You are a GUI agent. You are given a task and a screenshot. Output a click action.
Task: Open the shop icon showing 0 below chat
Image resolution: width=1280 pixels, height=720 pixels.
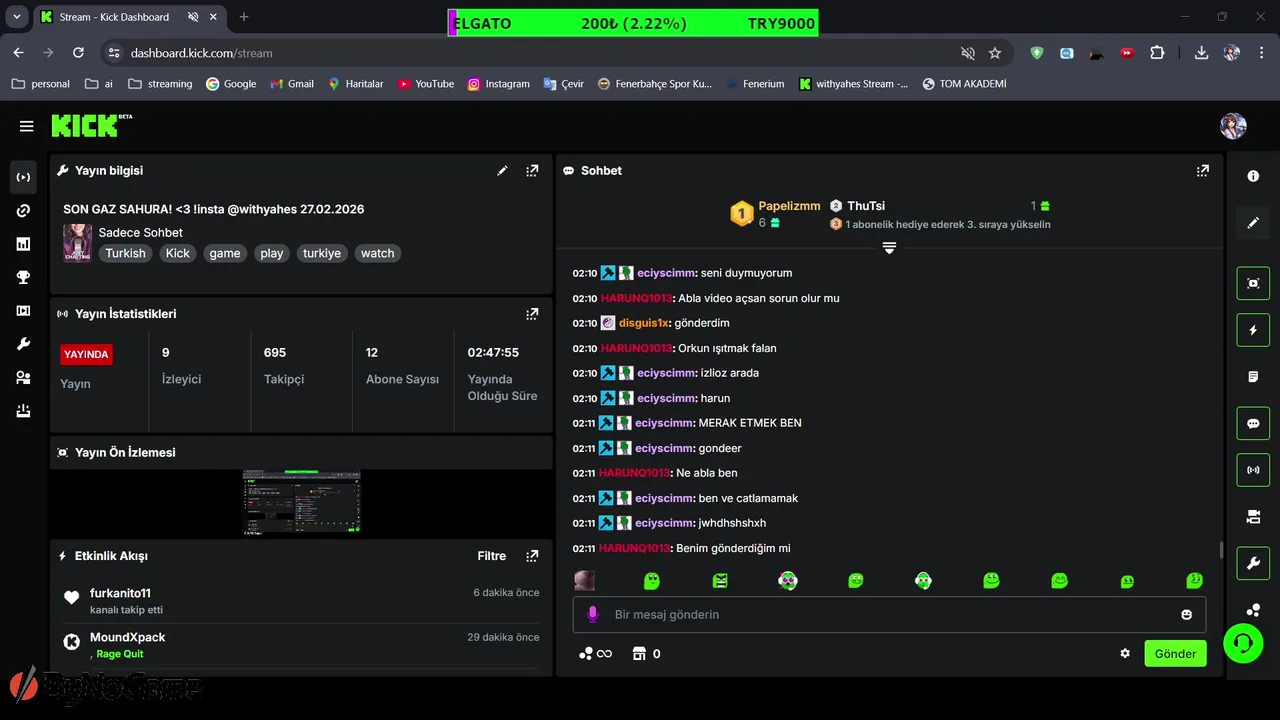(646, 654)
